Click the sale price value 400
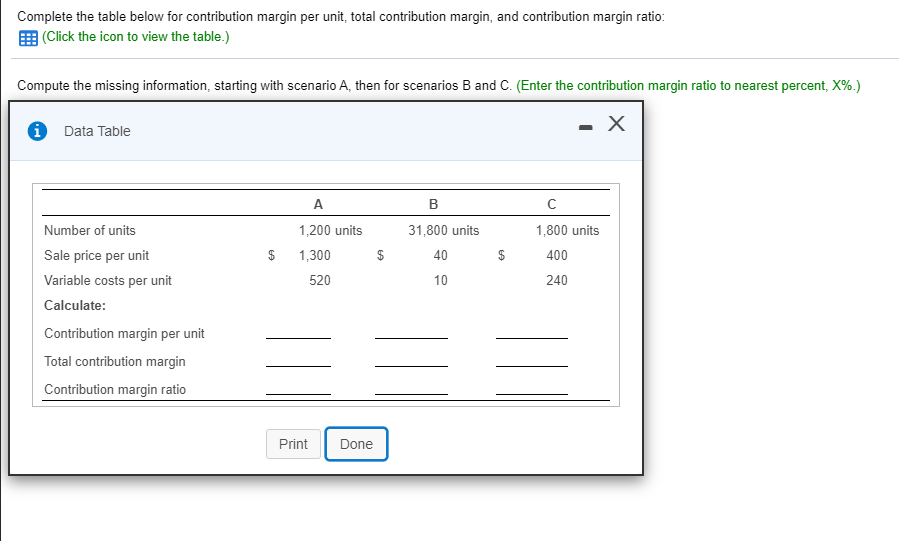The width and height of the screenshot is (899, 541). (x=557, y=256)
